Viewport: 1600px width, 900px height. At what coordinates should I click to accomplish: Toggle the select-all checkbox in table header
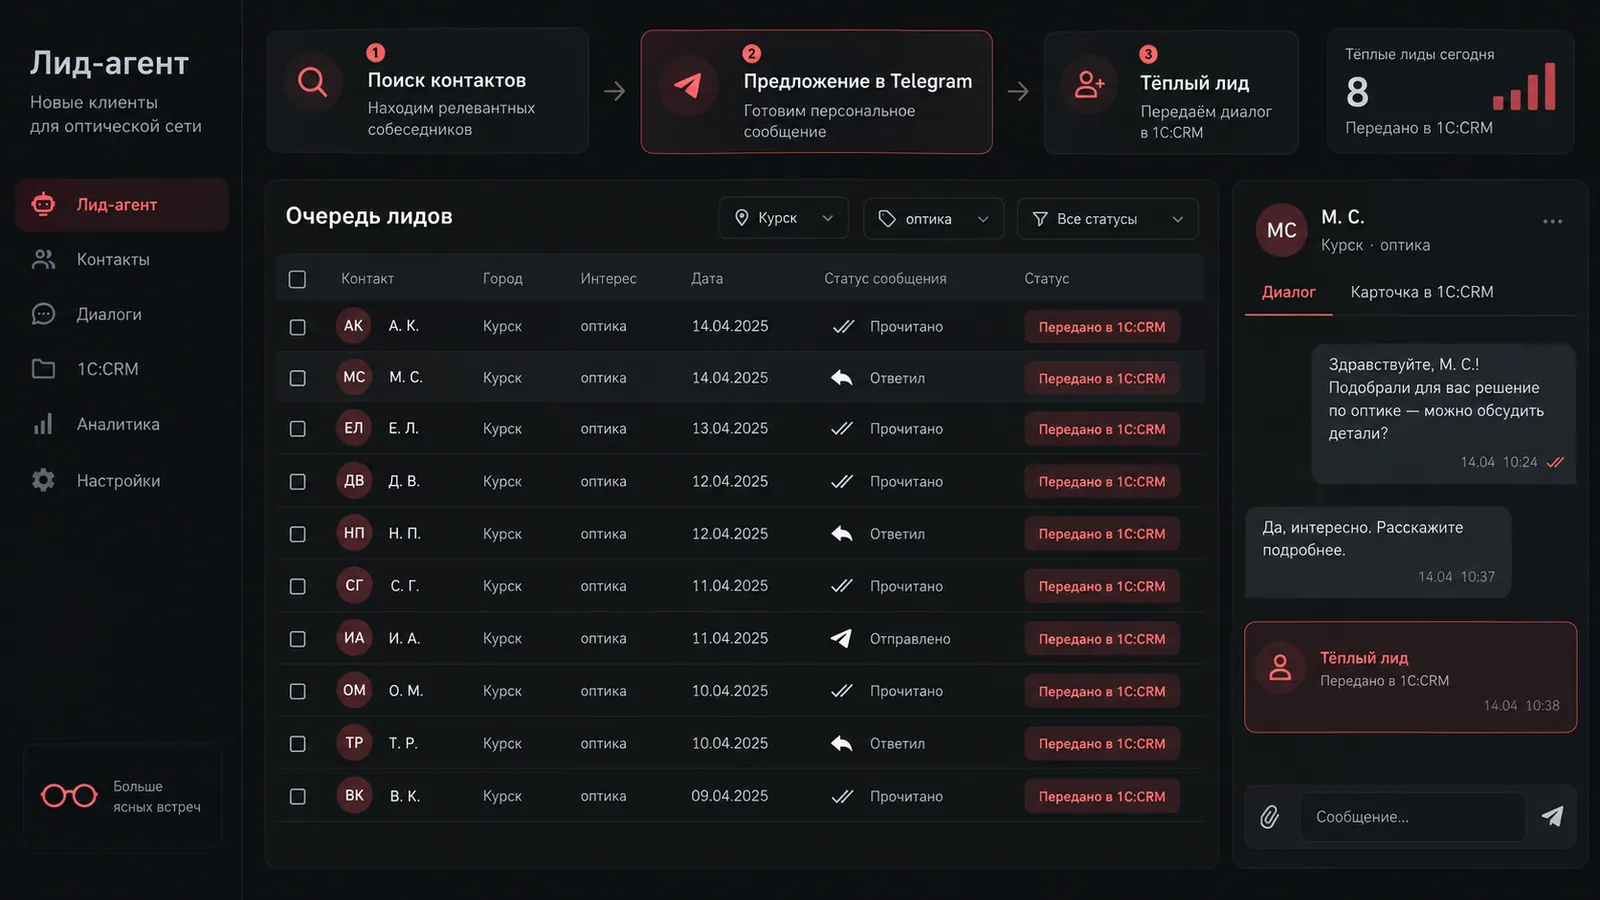[x=297, y=279]
